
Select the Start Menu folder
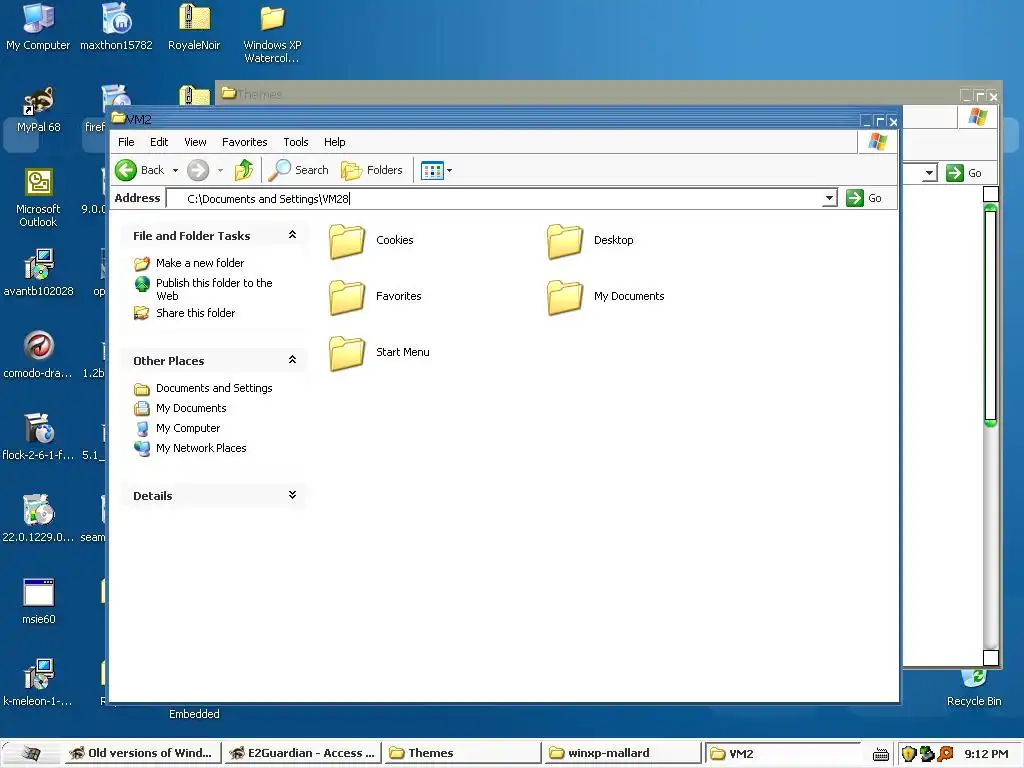click(380, 353)
